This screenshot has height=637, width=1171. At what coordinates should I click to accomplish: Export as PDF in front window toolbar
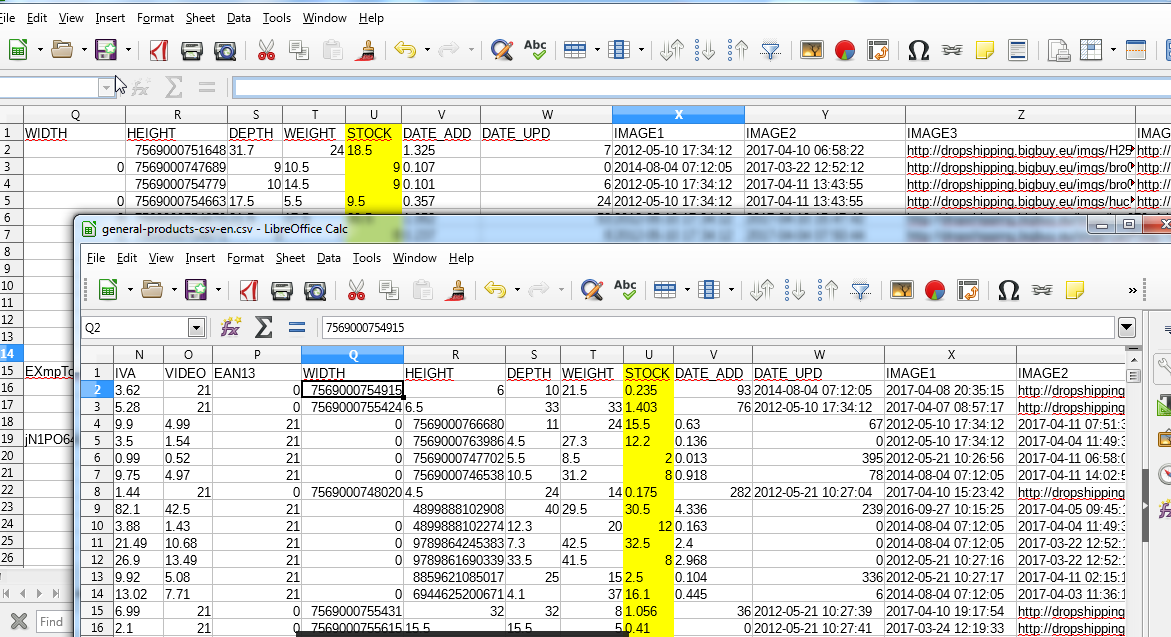[x=248, y=290]
